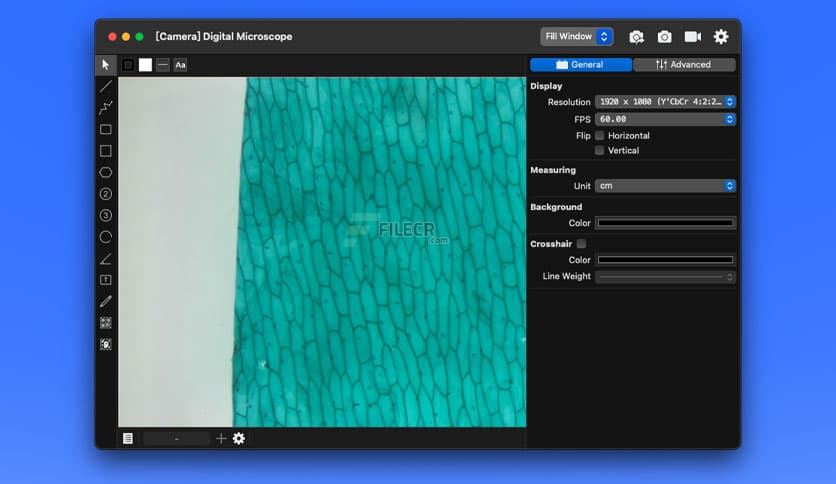
Task: Switch to the General tab
Action: [581, 65]
